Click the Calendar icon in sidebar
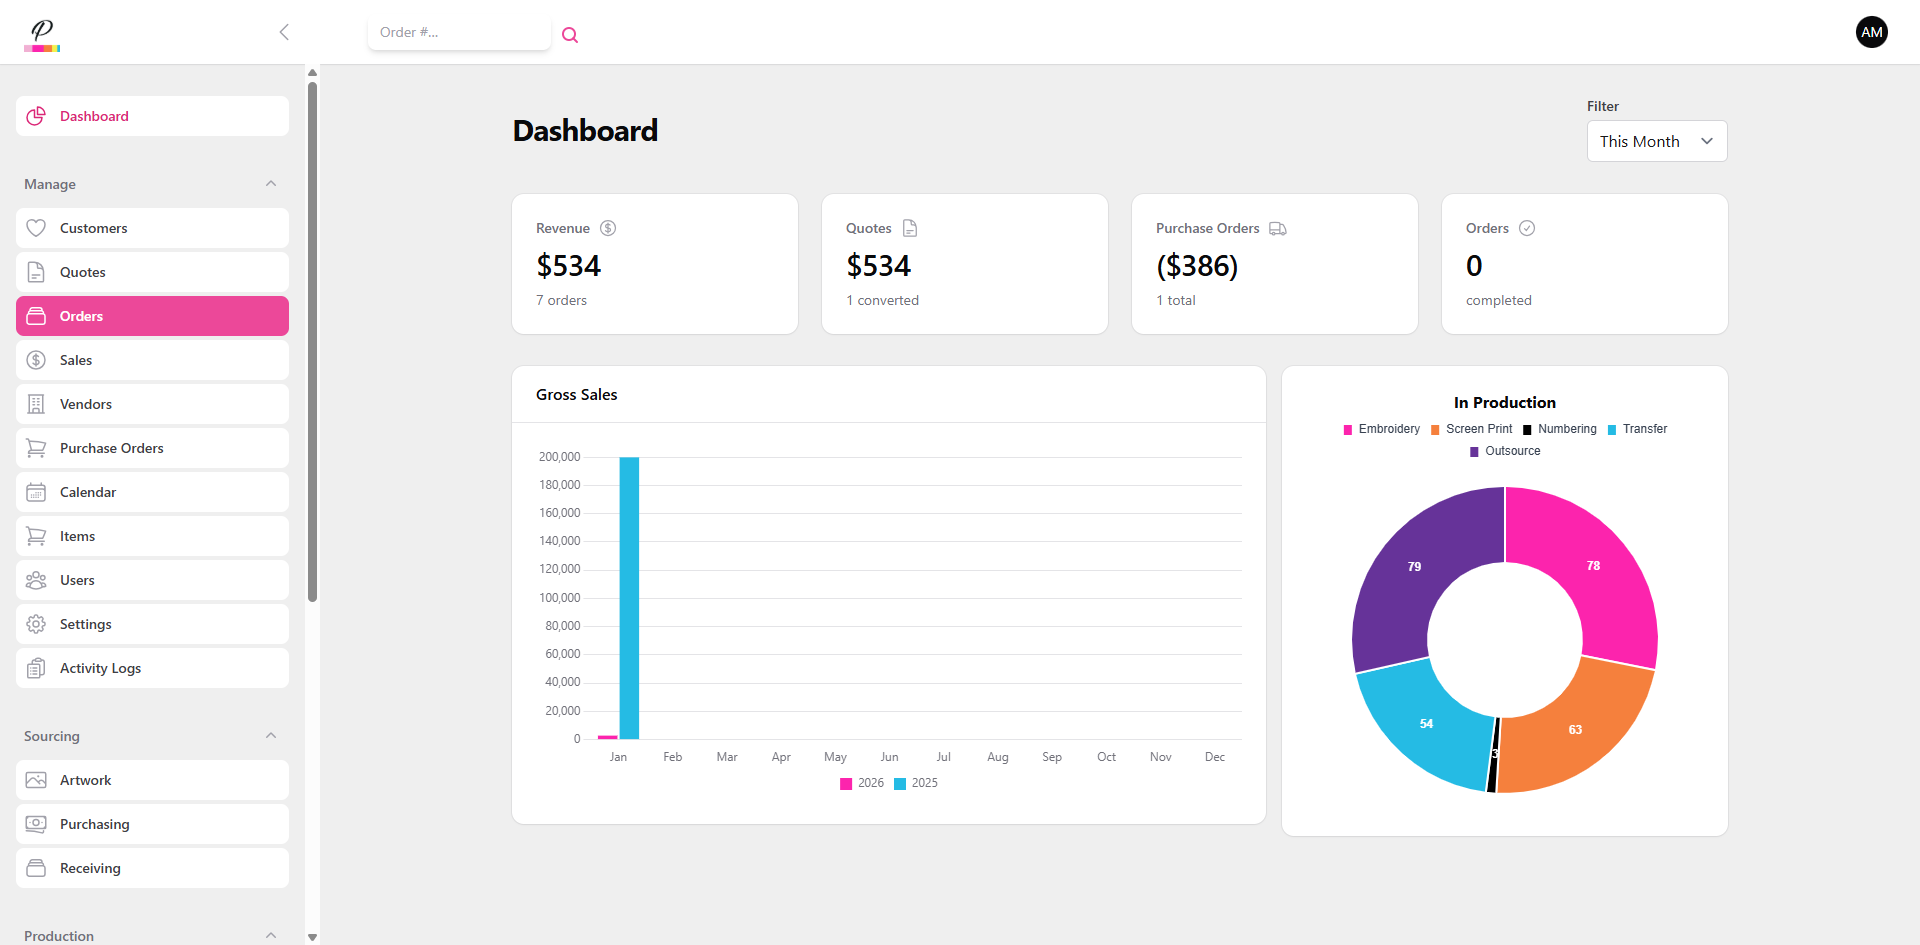 (36, 492)
